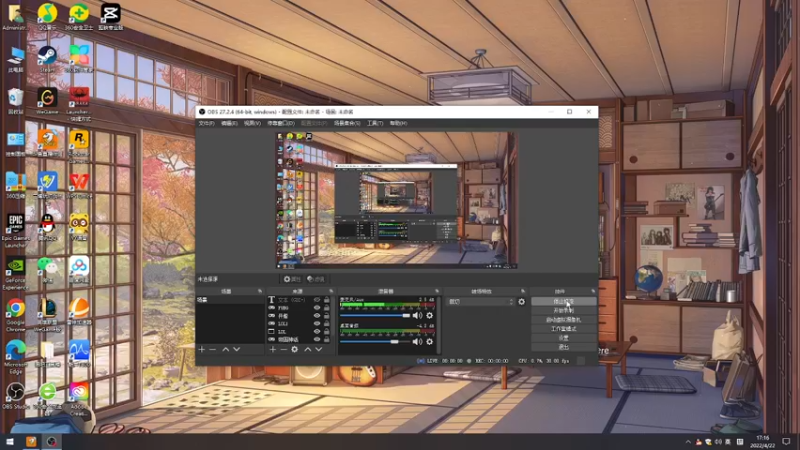Pop out the 控件 dock using its header icon

click(593, 291)
